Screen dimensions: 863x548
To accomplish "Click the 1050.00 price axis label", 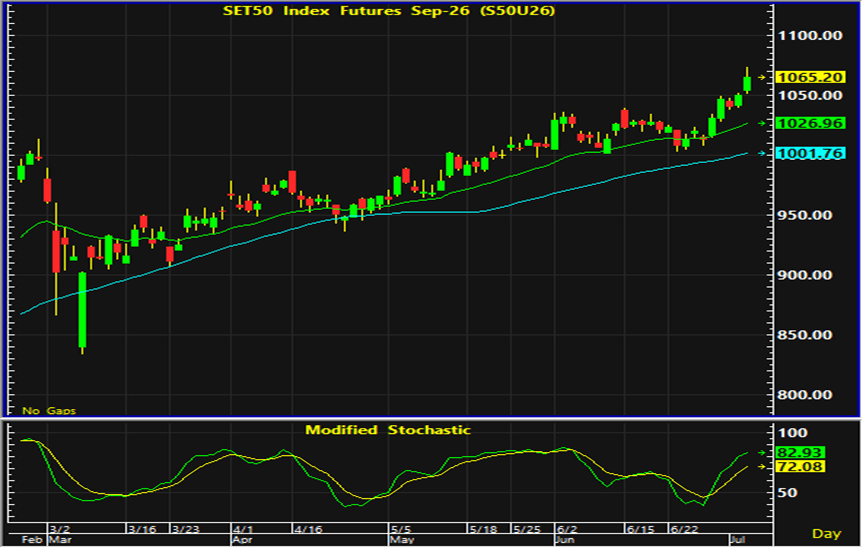I will tap(810, 96).
